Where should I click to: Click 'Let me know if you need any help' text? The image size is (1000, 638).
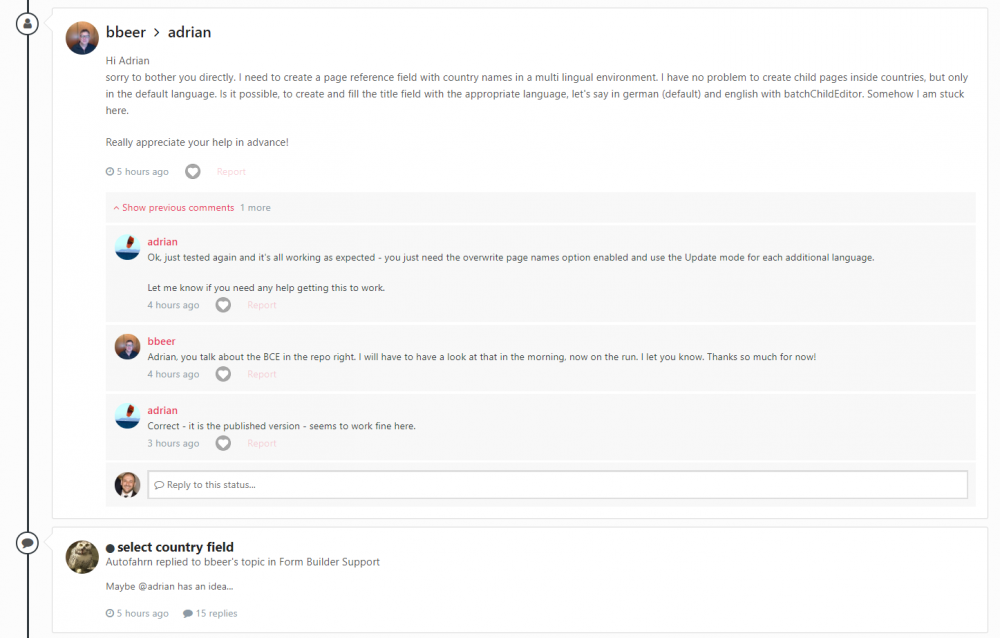pos(266,288)
